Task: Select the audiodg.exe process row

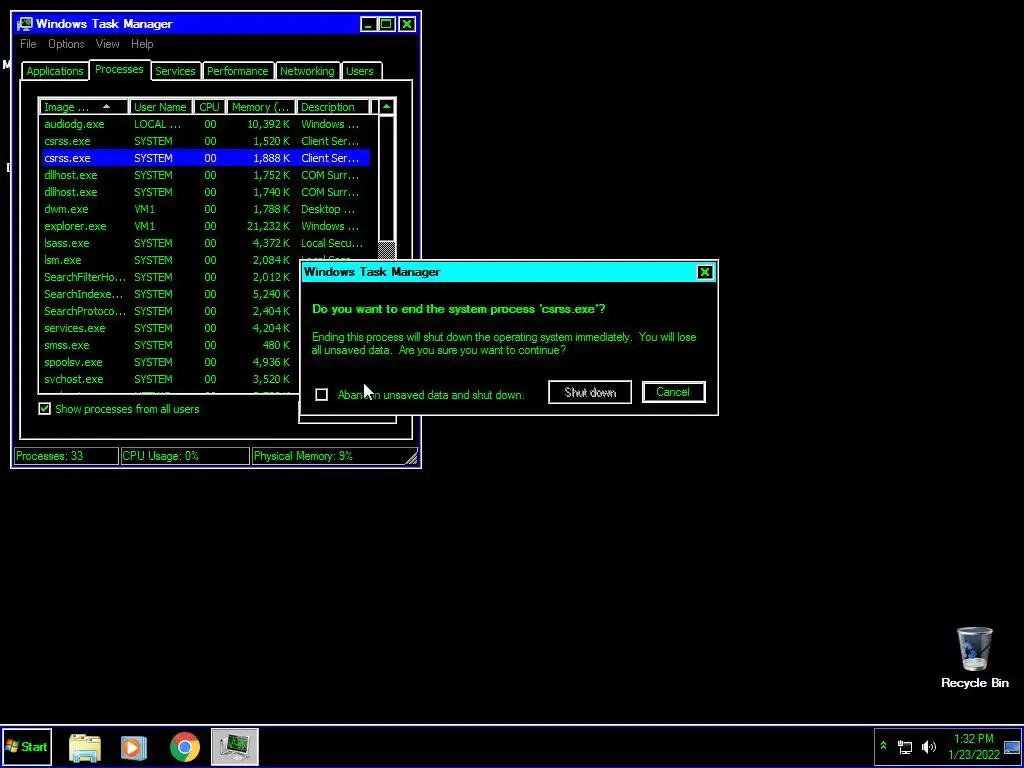Action: tap(206, 124)
